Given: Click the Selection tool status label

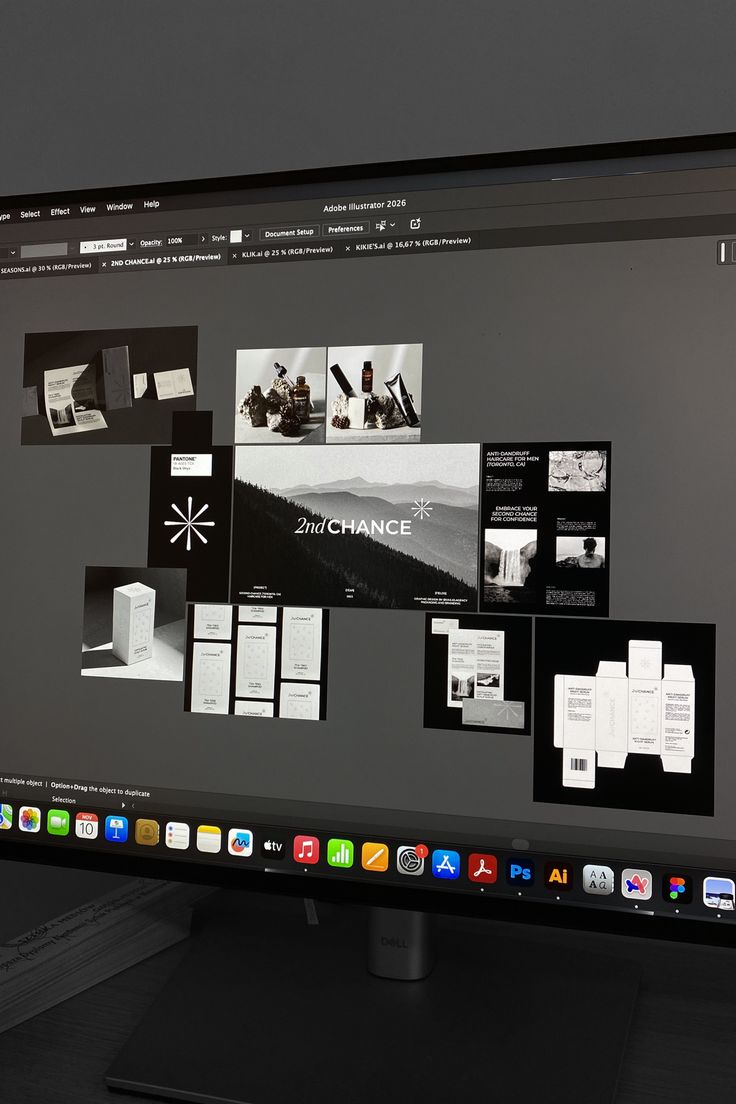Looking at the screenshot, I should click(x=63, y=800).
